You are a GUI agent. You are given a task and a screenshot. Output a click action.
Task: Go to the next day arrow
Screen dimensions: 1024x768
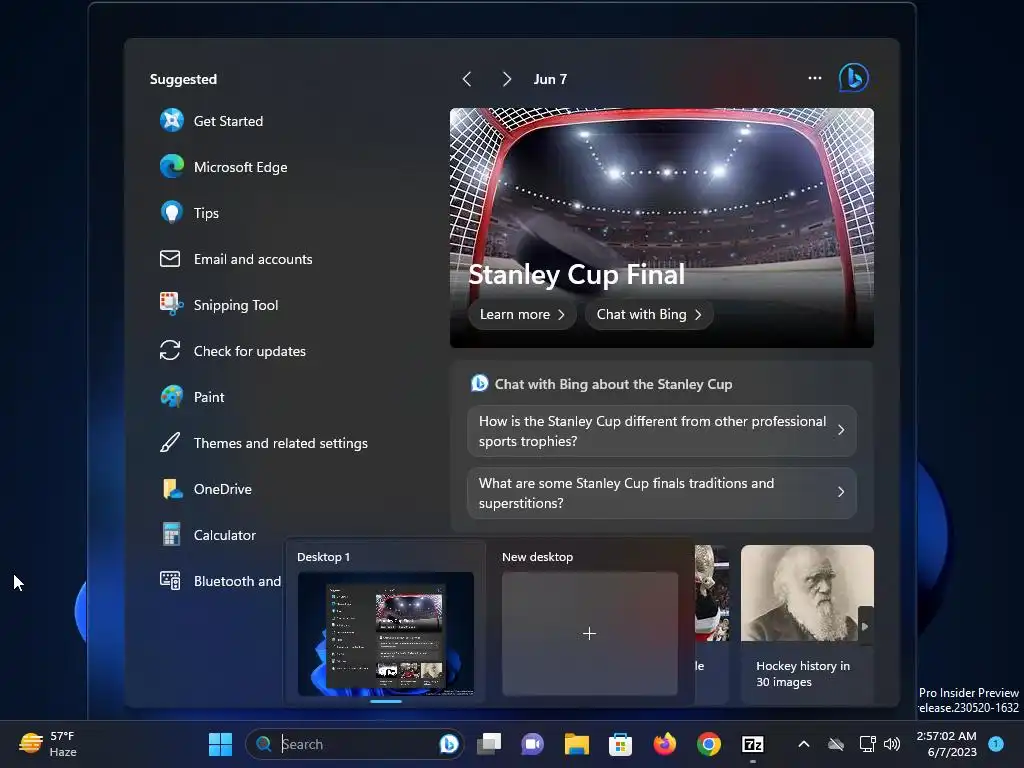(506, 79)
